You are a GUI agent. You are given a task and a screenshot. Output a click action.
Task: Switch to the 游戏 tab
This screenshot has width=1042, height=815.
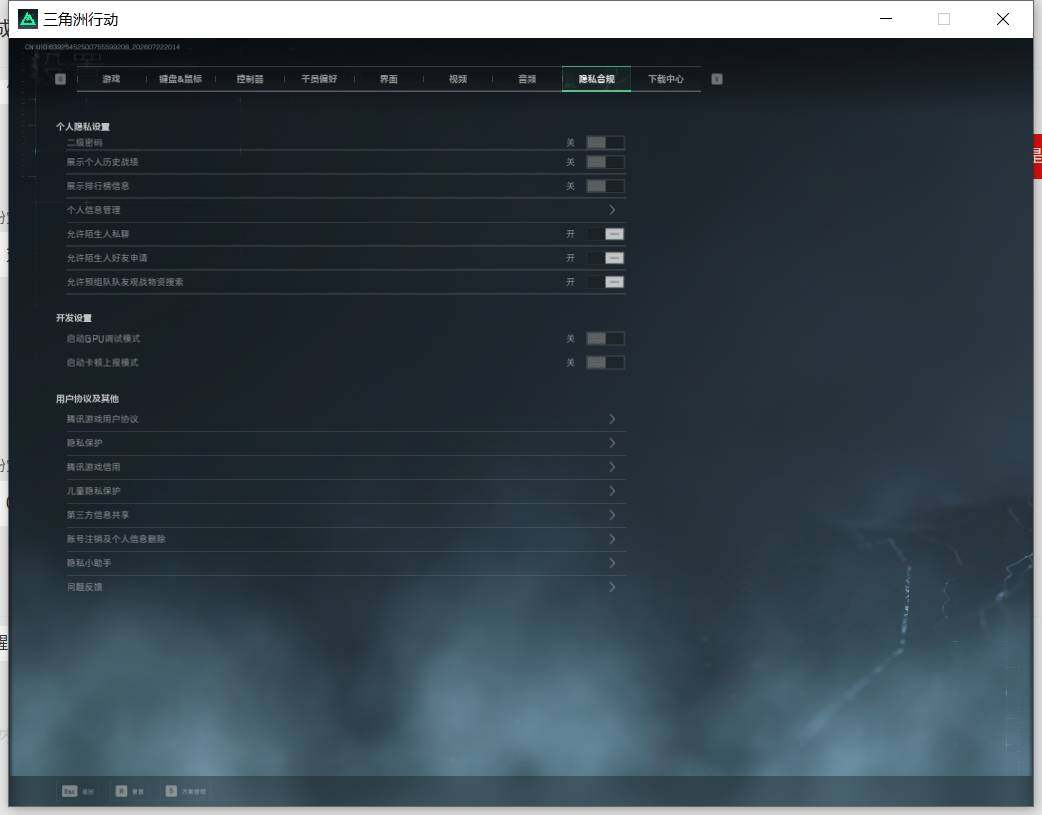tap(111, 79)
